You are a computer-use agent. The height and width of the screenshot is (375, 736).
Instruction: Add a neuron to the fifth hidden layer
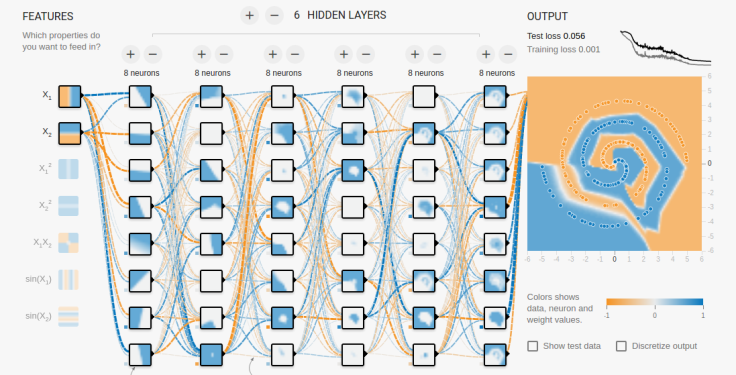(414, 54)
